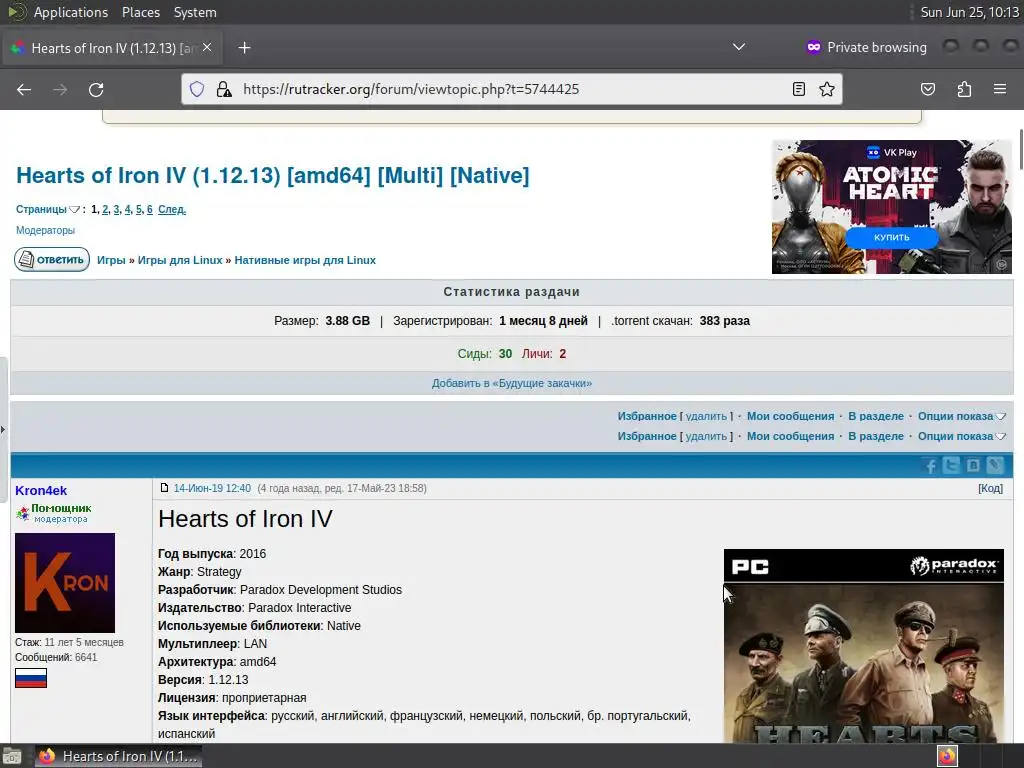Go back with the browser back arrow
The image size is (1024, 768).
click(24, 89)
